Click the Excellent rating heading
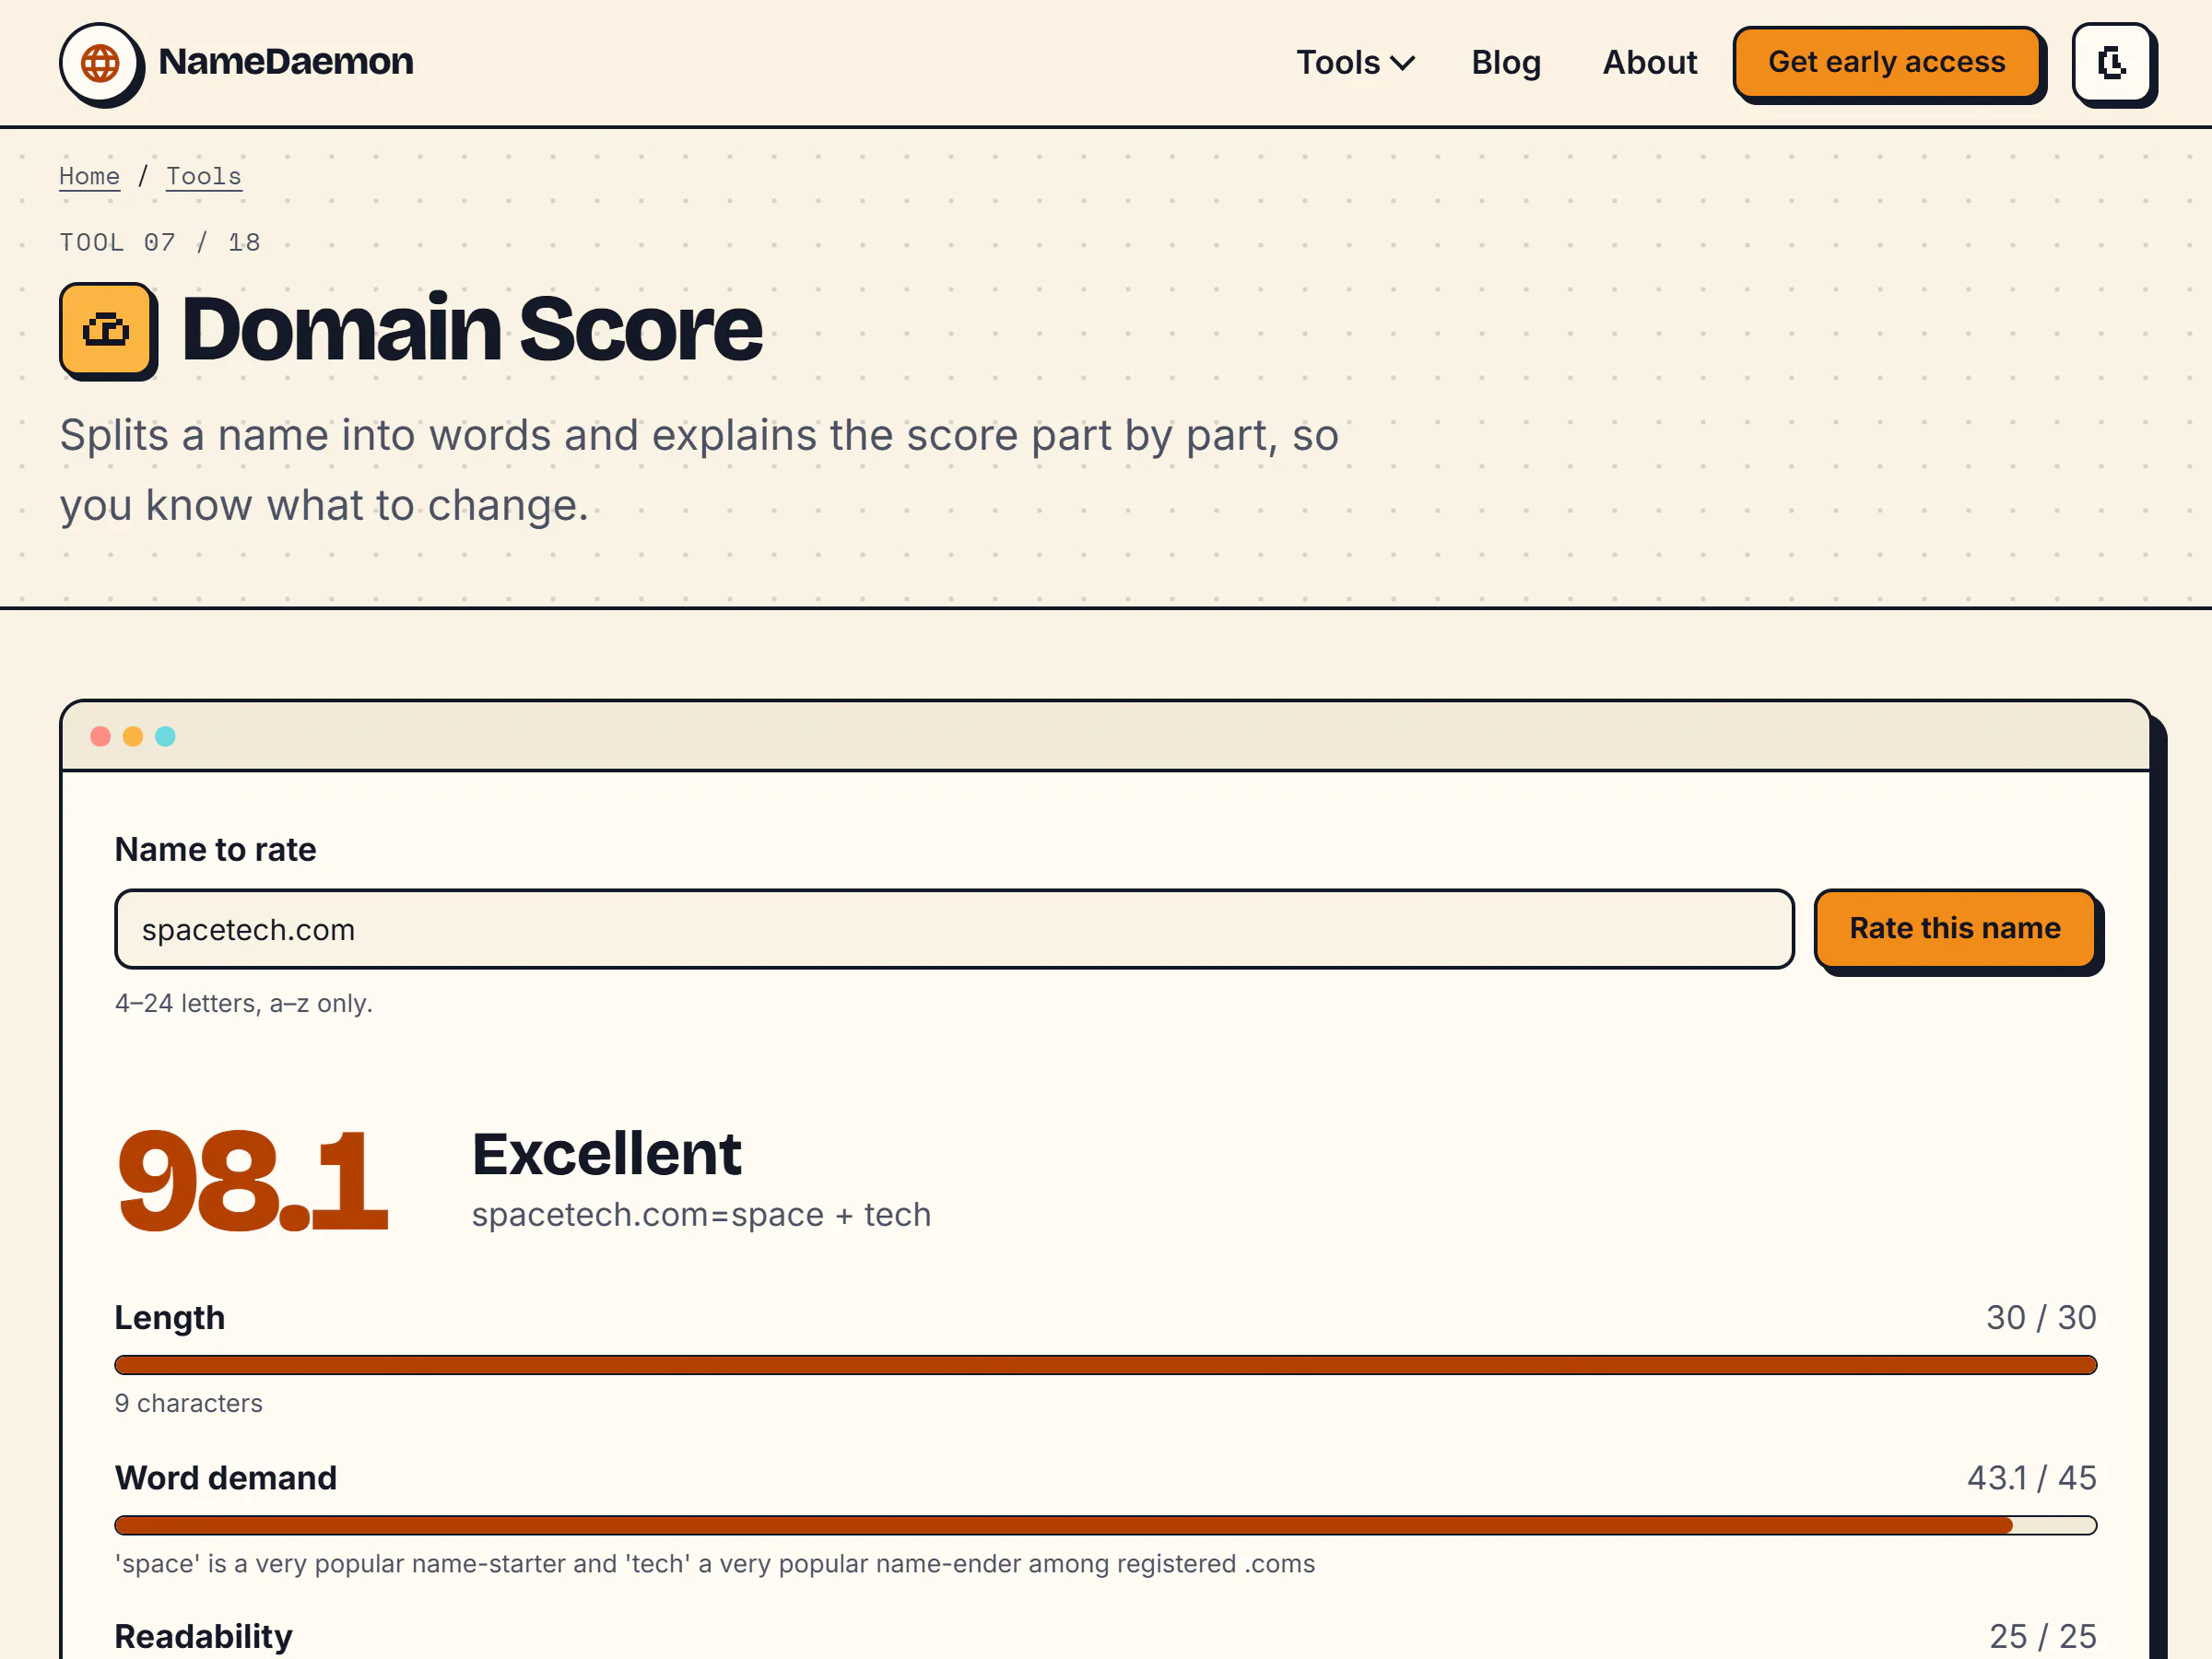 pos(606,1154)
